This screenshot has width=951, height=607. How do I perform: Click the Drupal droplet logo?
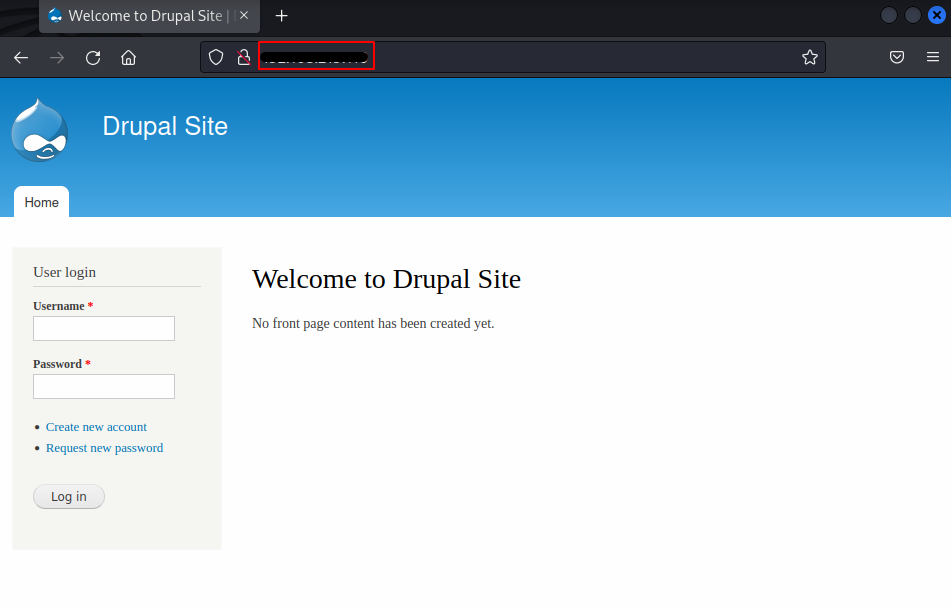[40, 130]
